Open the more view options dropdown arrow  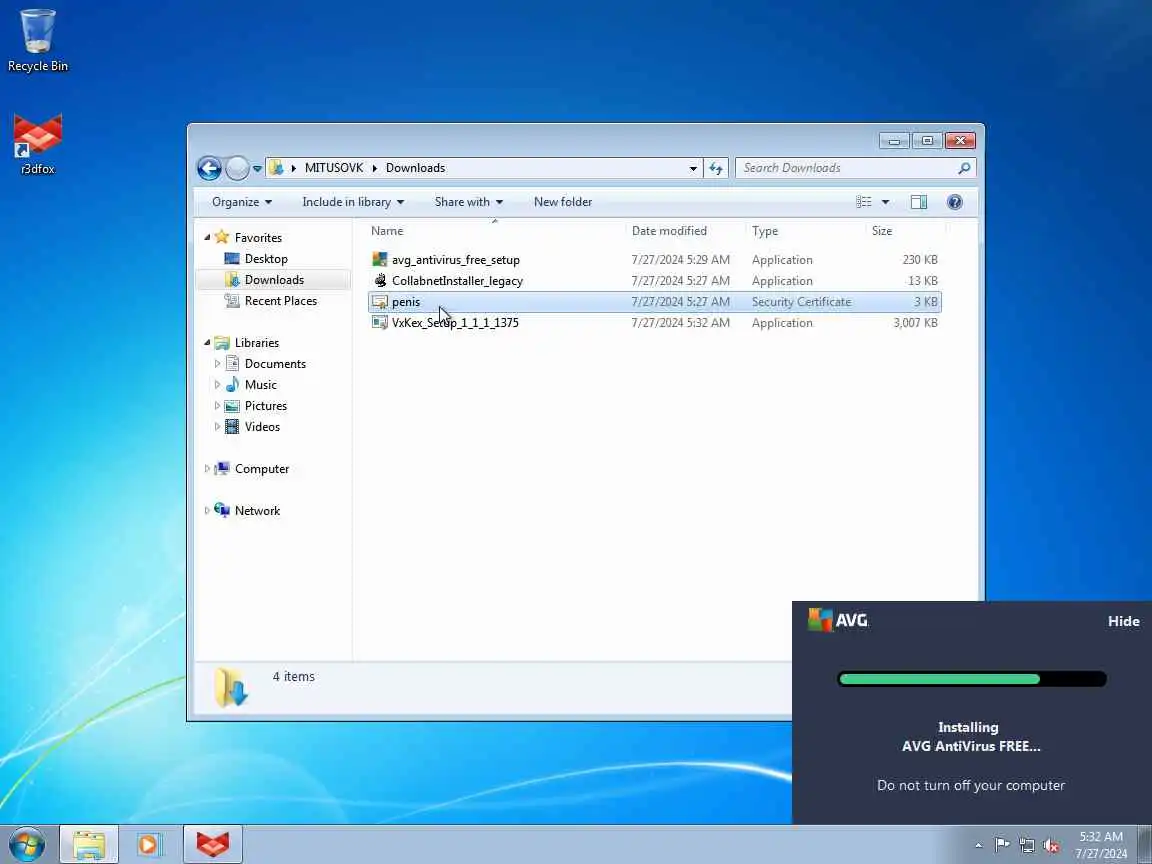click(x=885, y=202)
